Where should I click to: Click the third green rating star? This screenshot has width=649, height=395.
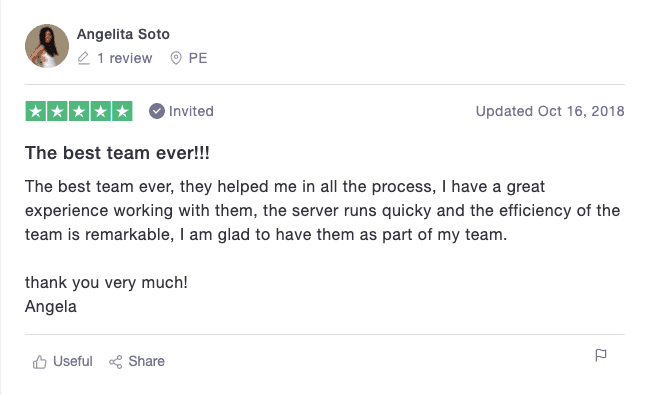tap(79, 111)
